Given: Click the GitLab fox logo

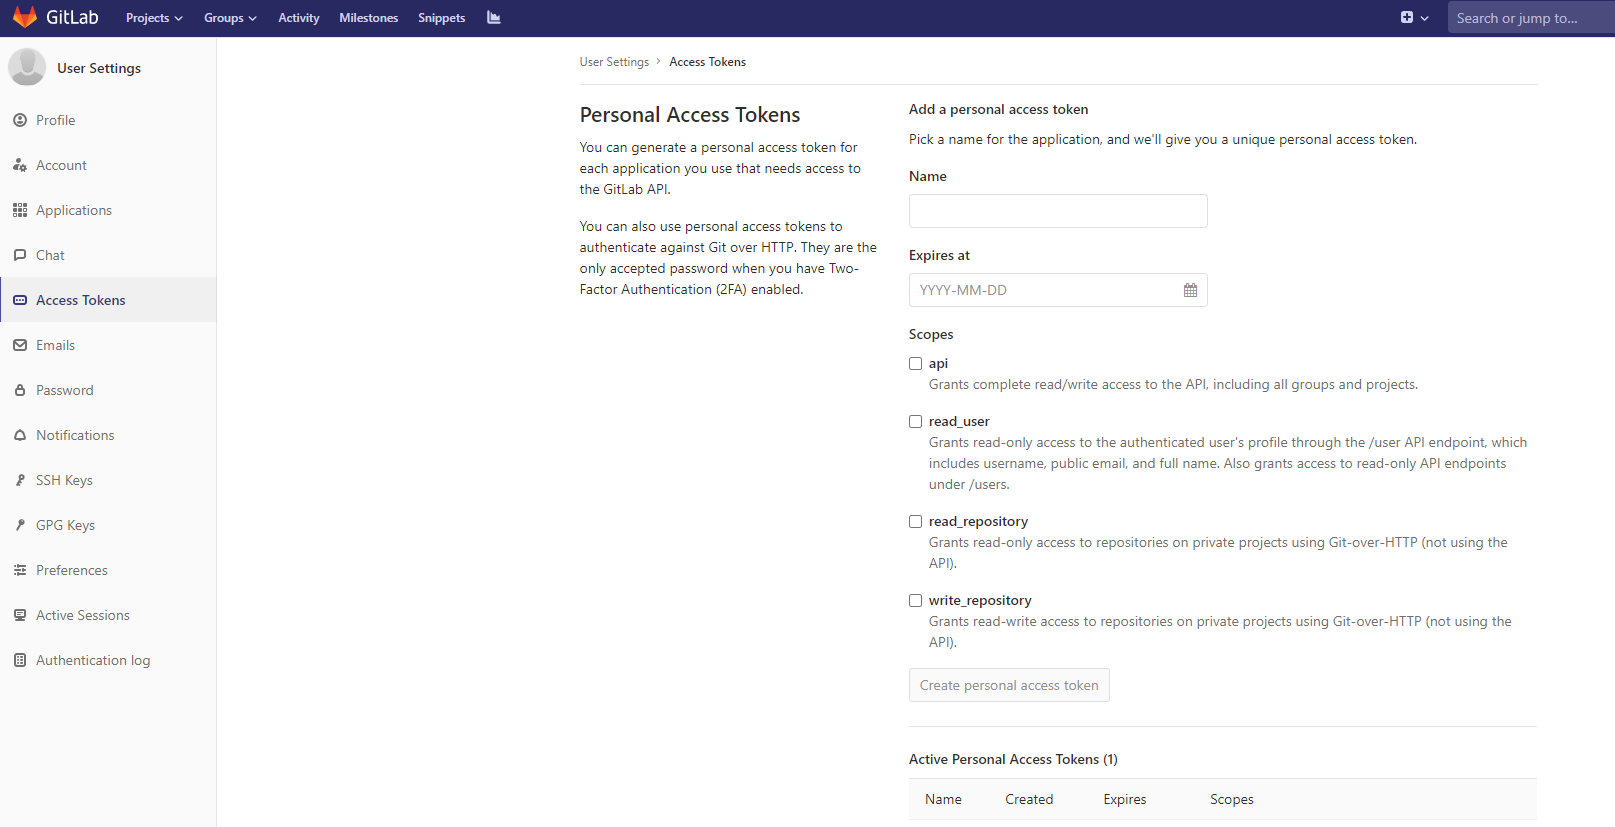Looking at the screenshot, I should tap(25, 17).
